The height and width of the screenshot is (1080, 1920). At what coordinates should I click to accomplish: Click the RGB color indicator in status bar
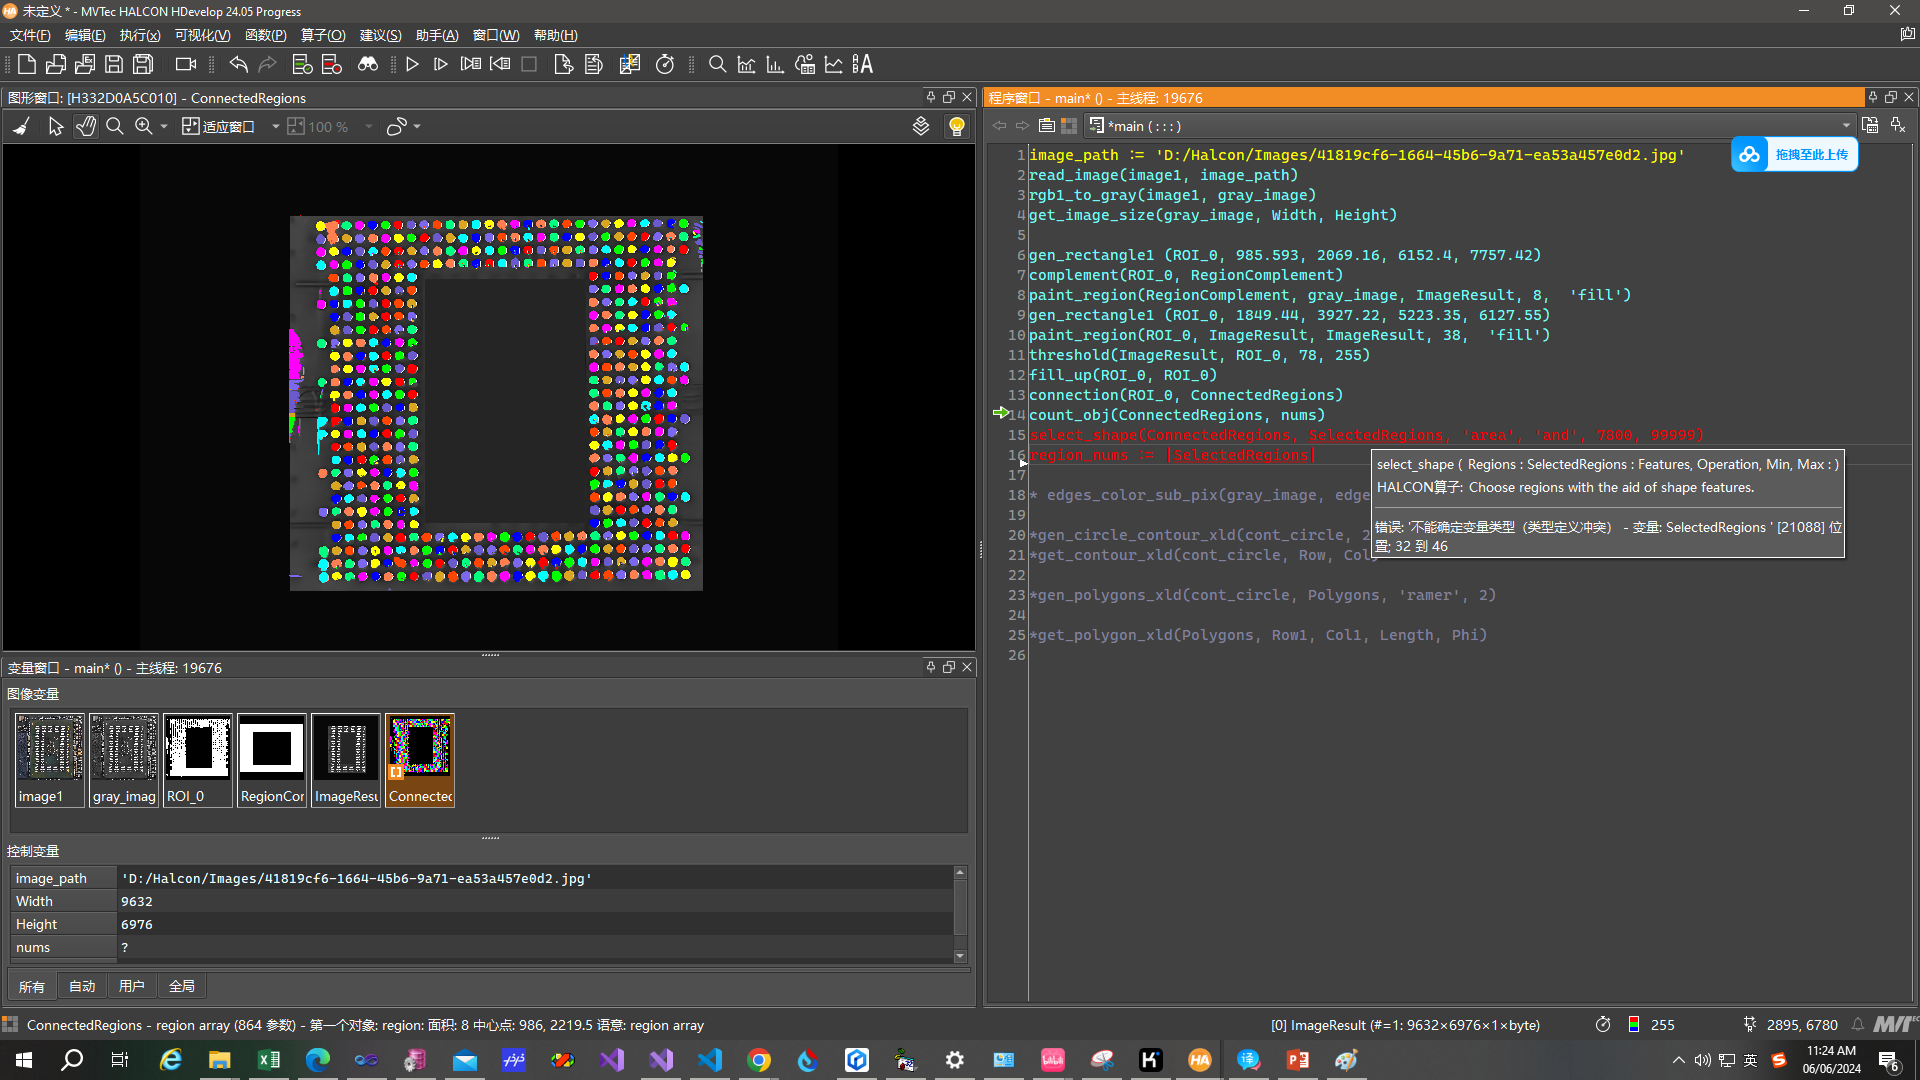pos(1633,1024)
